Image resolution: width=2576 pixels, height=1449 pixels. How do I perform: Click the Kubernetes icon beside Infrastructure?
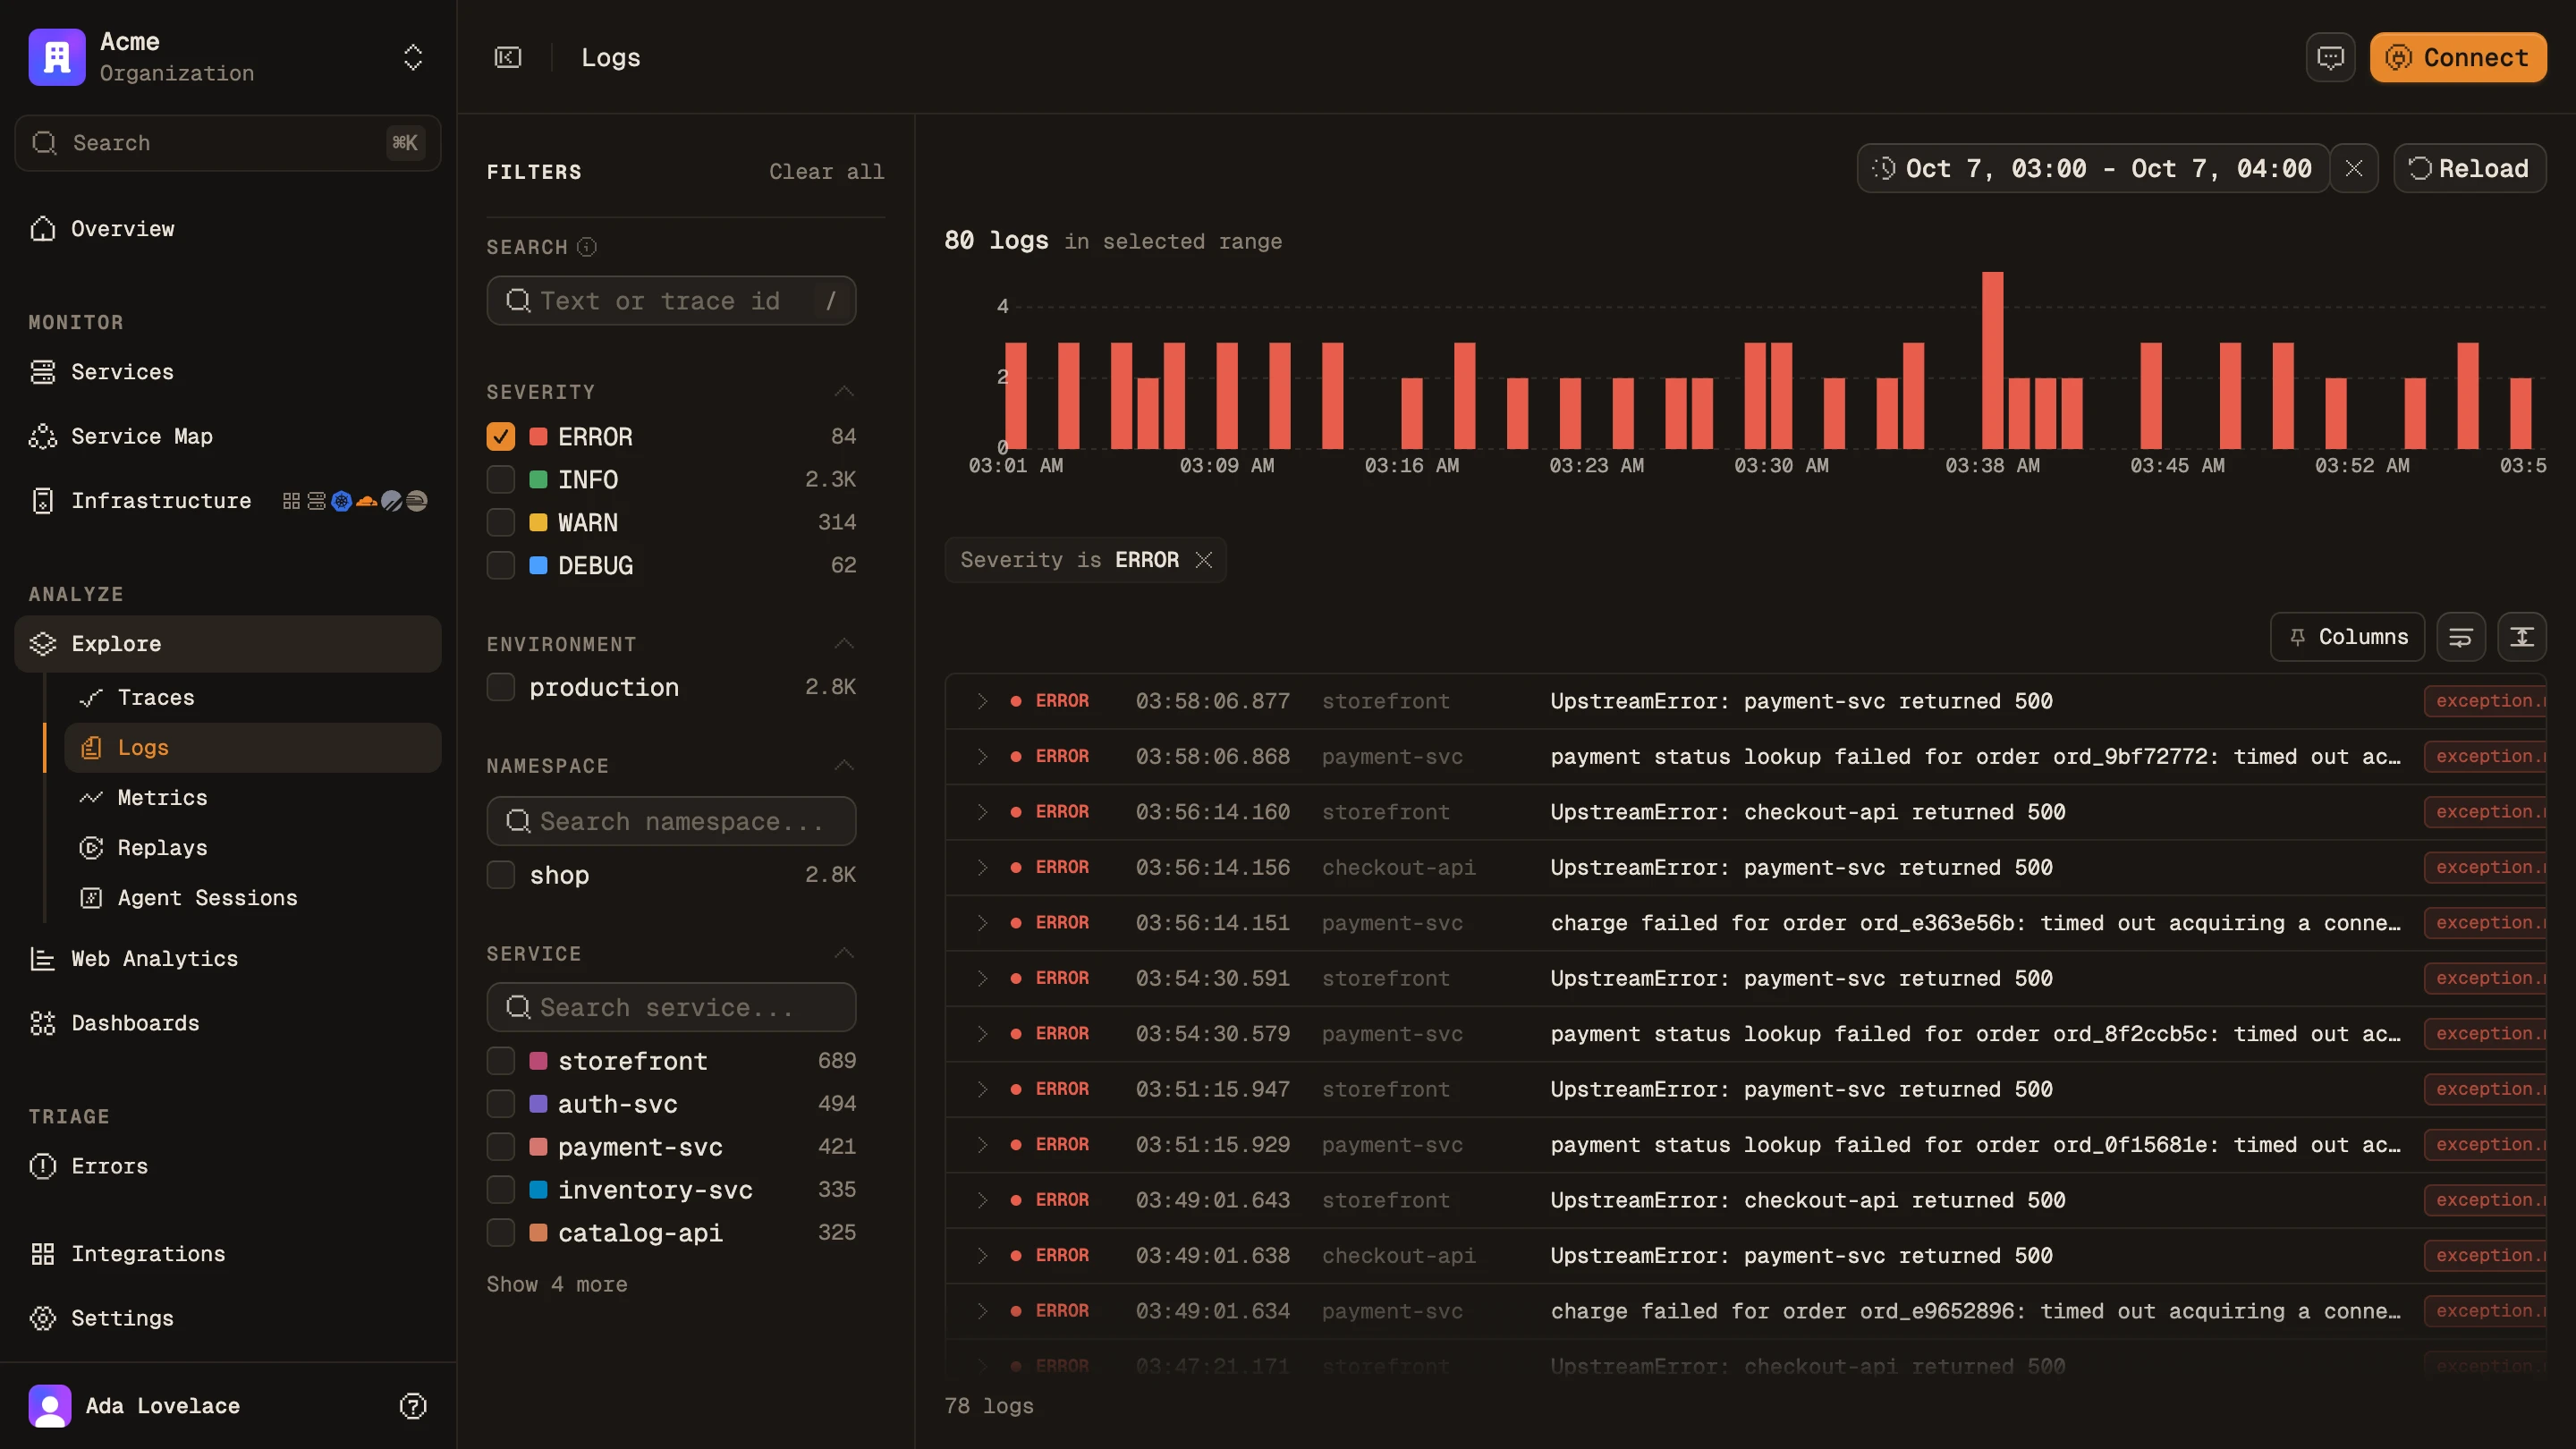(342, 501)
